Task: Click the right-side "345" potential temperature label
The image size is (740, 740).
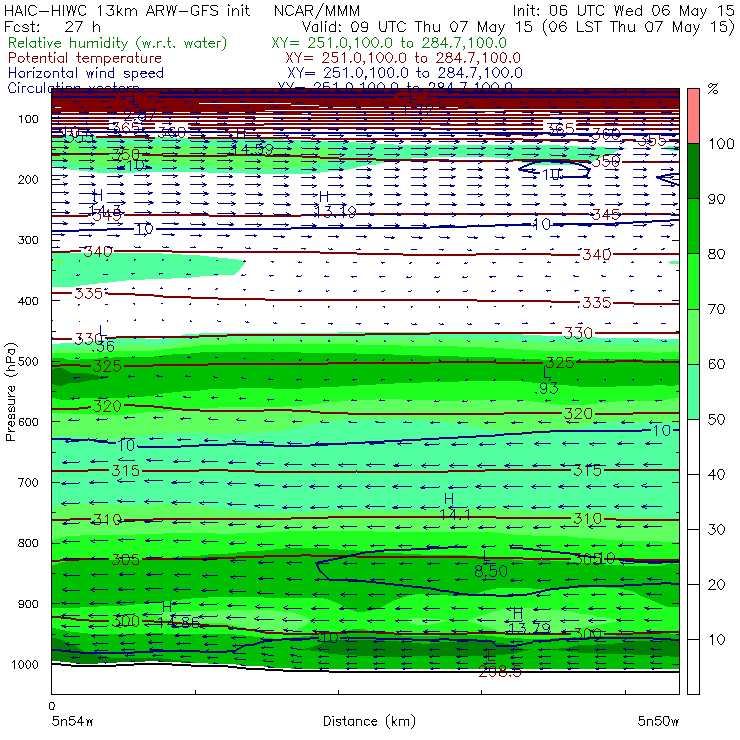Action: coord(605,215)
